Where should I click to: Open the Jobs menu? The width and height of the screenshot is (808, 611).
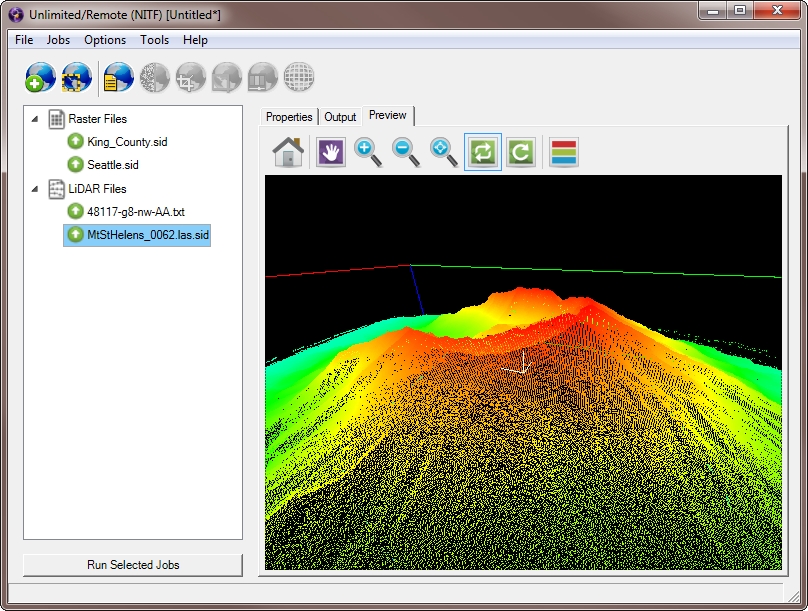pyautogui.click(x=58, y=40)
